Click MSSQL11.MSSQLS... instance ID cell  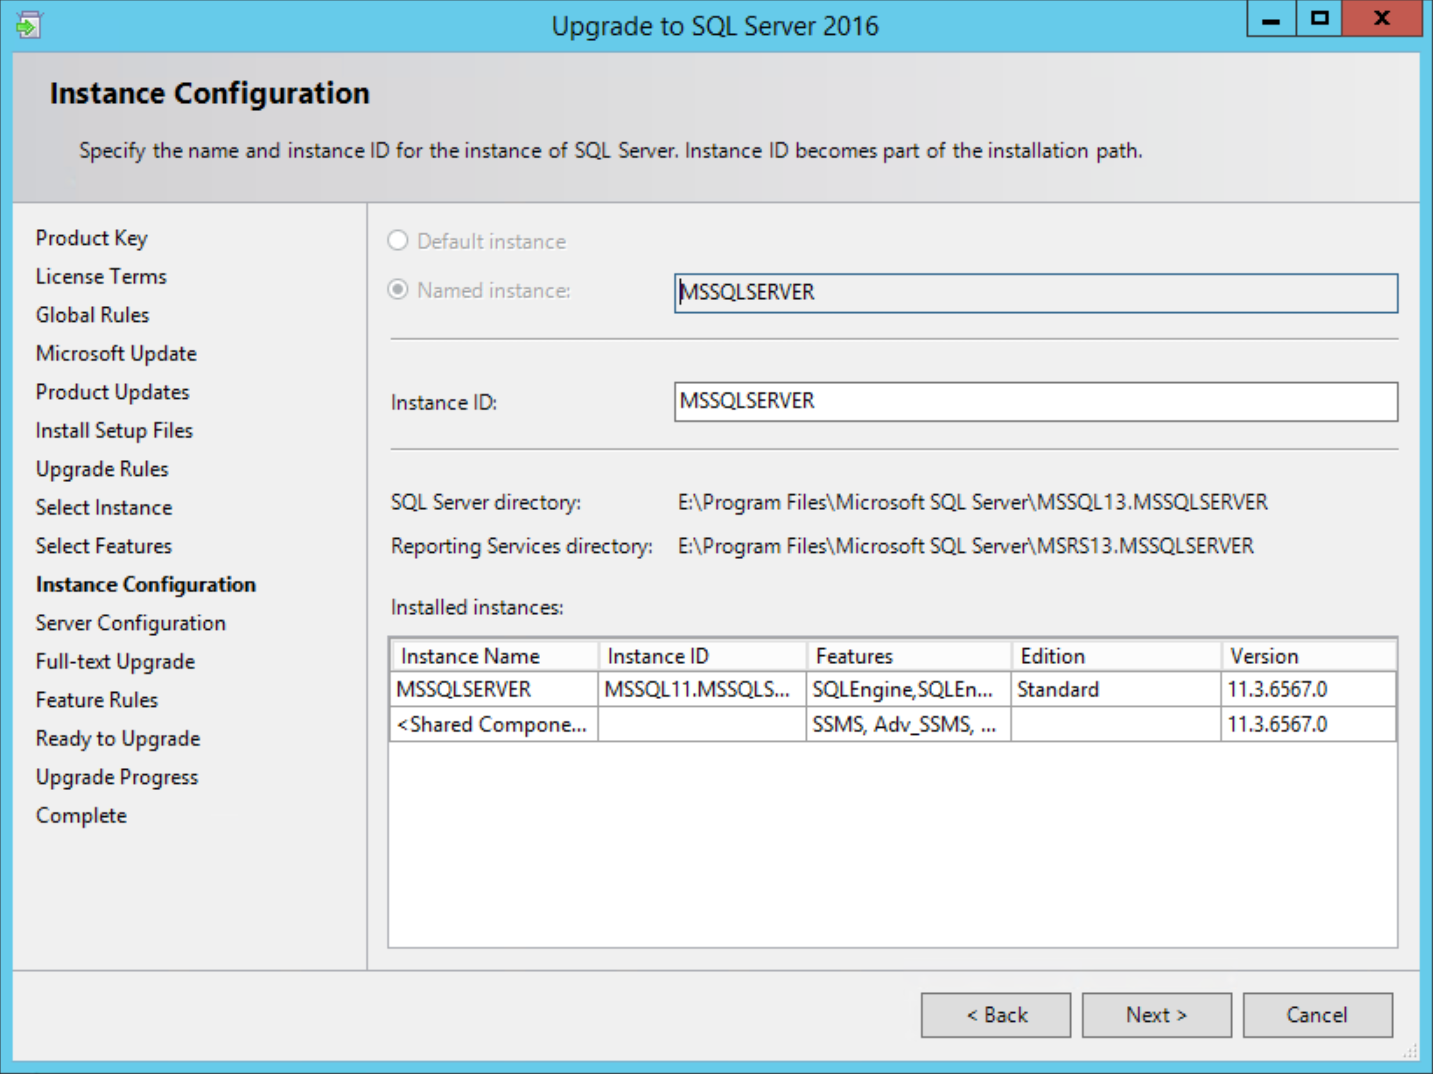click(x=702, y=689)
